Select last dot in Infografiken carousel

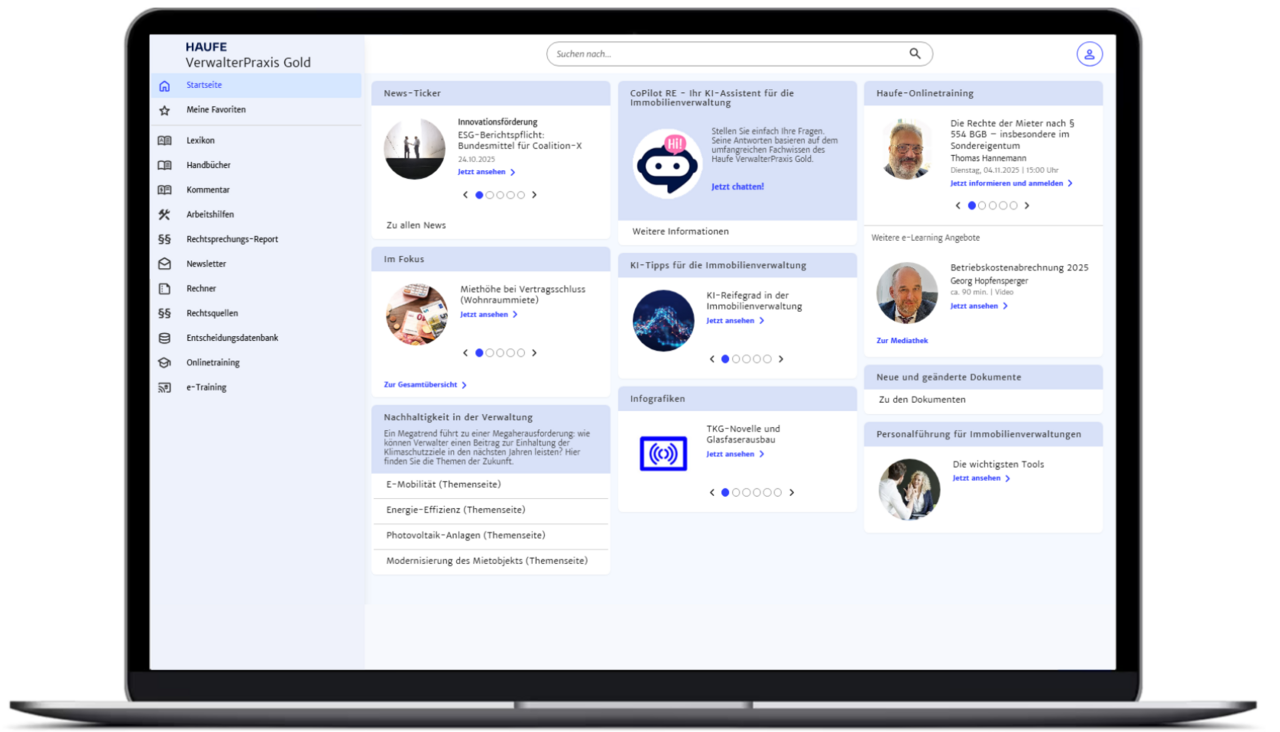tap(777, 493)
